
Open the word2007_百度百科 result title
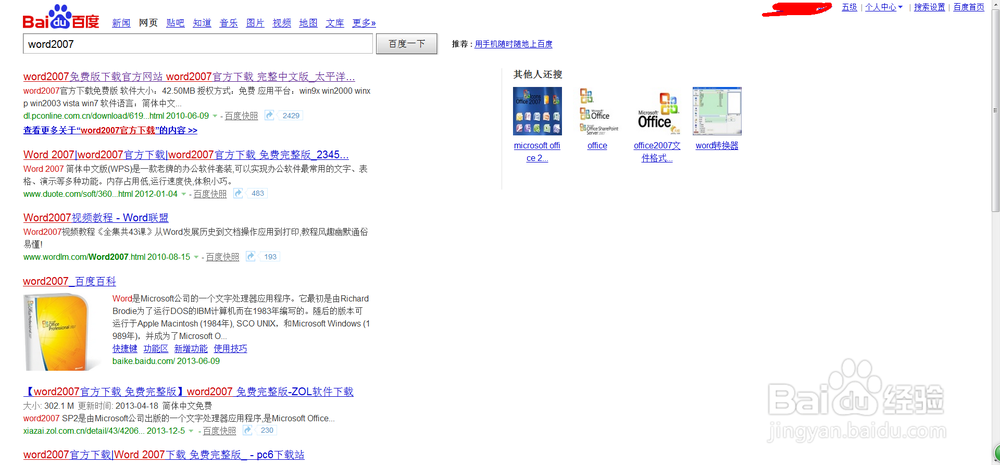click(70, 281)
